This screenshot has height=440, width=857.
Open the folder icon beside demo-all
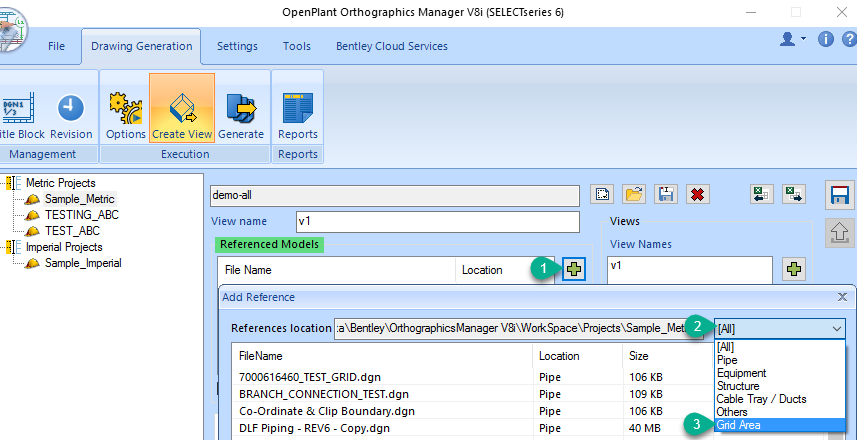click(x=635, y=195)
